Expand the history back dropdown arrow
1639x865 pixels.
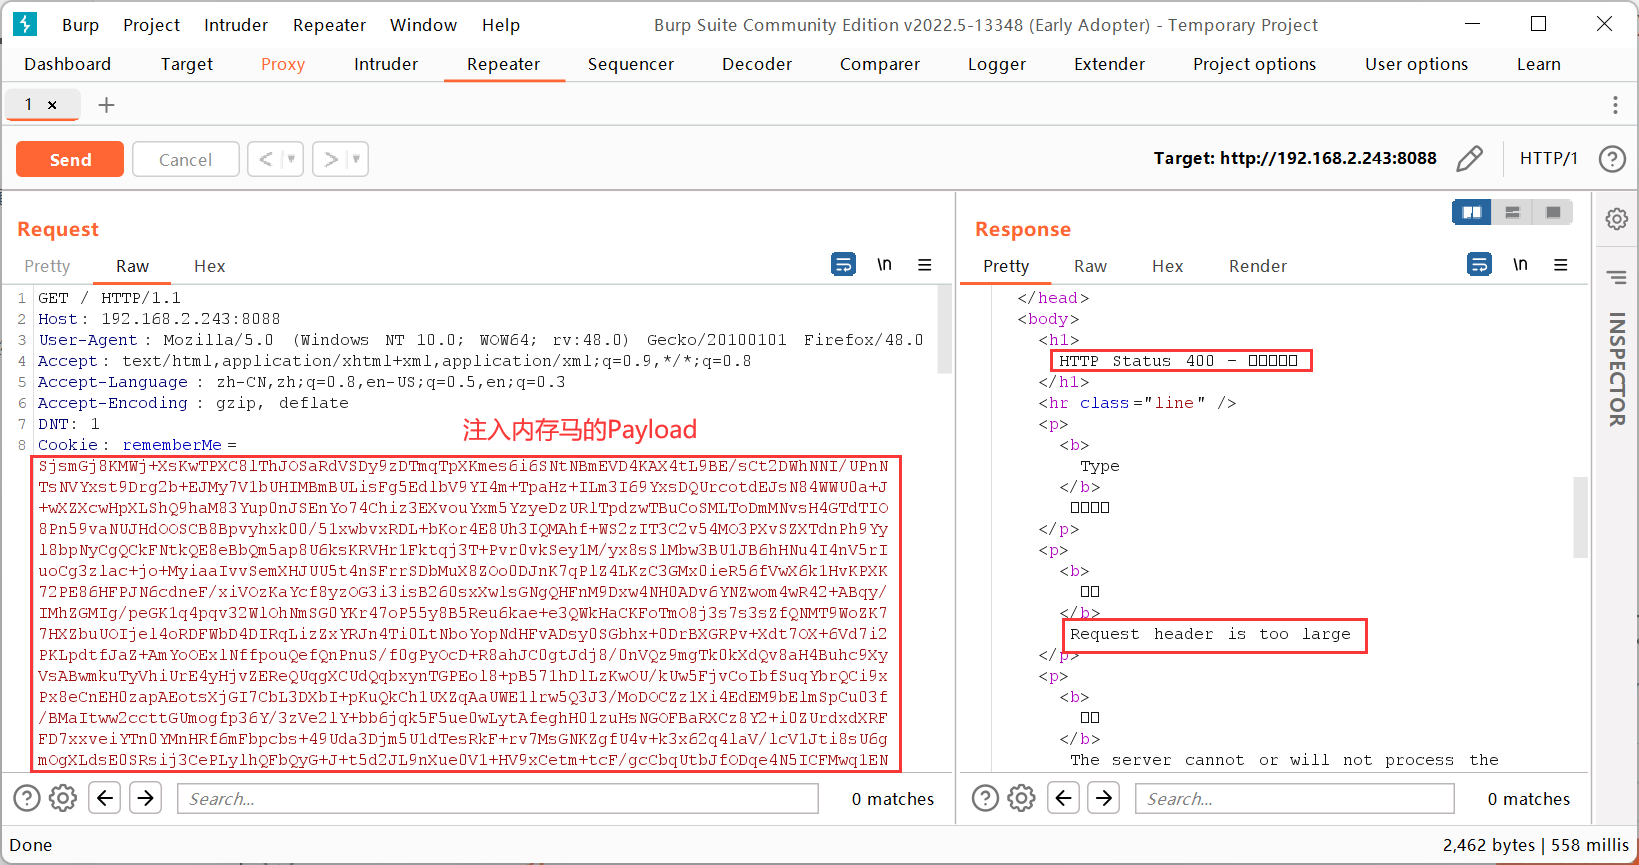(291, 159)
